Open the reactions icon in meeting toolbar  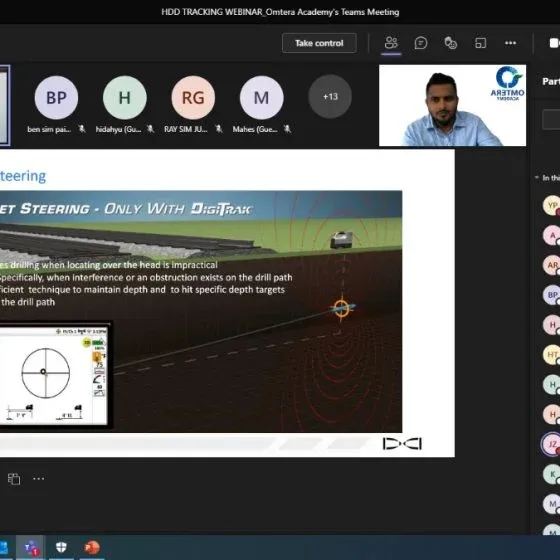click(x=450, y=43)
